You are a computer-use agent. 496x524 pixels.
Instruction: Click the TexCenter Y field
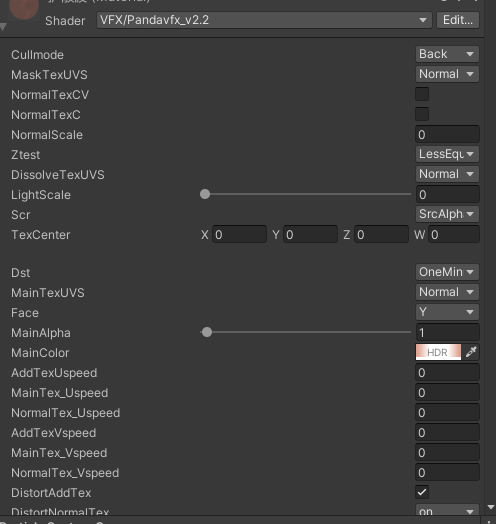[x=310, y=234]
